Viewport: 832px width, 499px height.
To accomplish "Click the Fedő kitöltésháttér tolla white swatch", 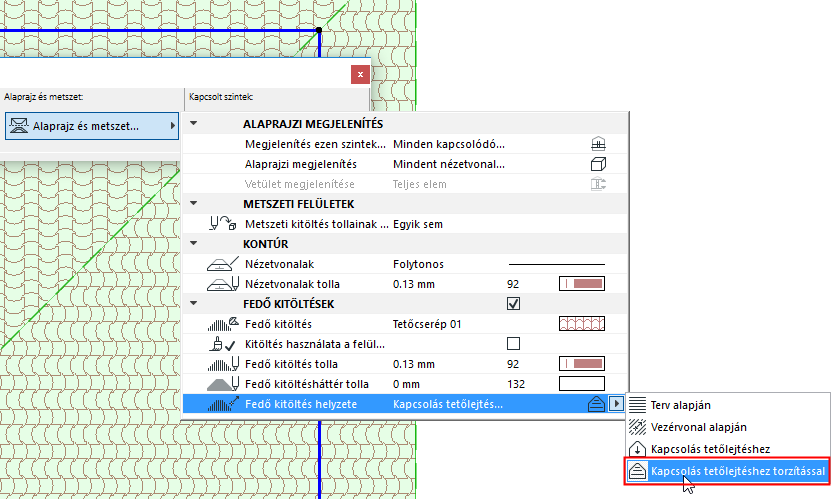I will pyautogui.click(x=582, y=384).
